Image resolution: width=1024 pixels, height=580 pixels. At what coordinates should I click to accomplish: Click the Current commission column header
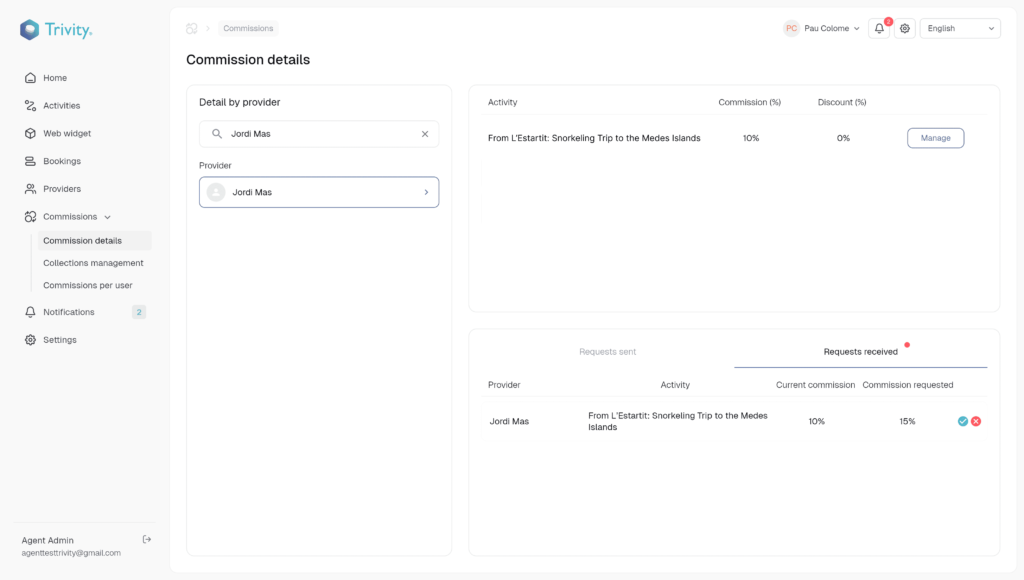pos(815,385)
